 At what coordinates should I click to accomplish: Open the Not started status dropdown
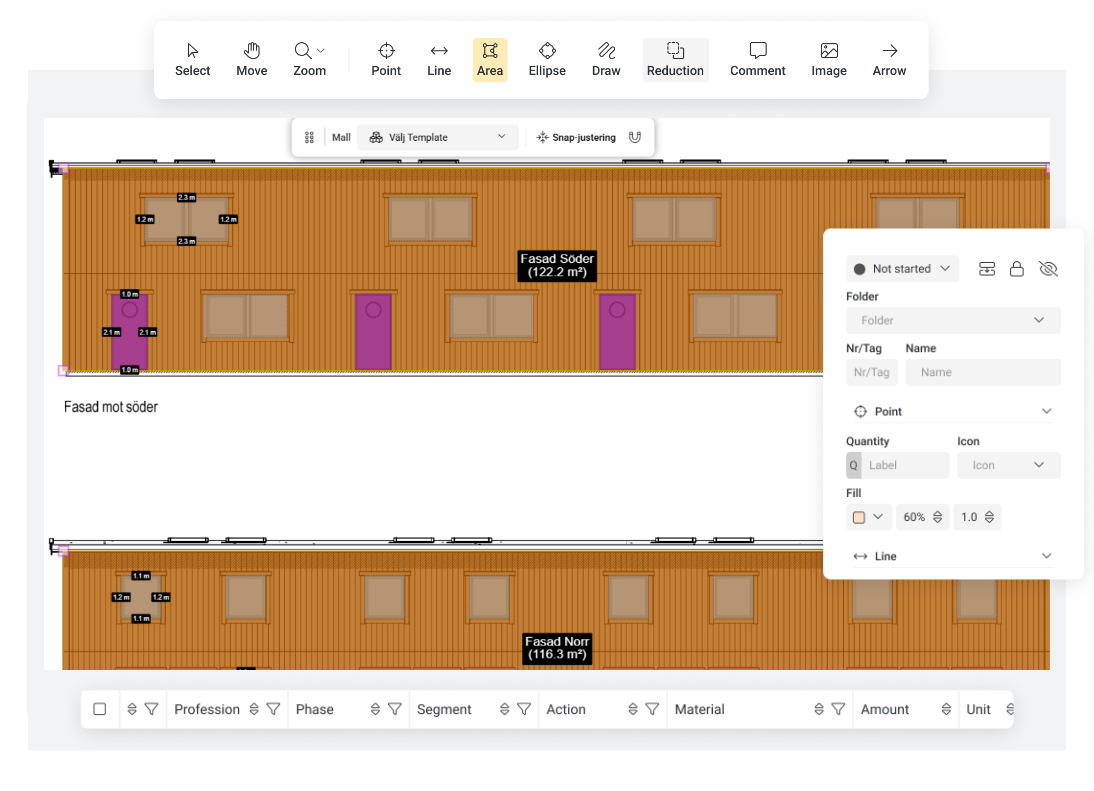click(x=902, y=269)
